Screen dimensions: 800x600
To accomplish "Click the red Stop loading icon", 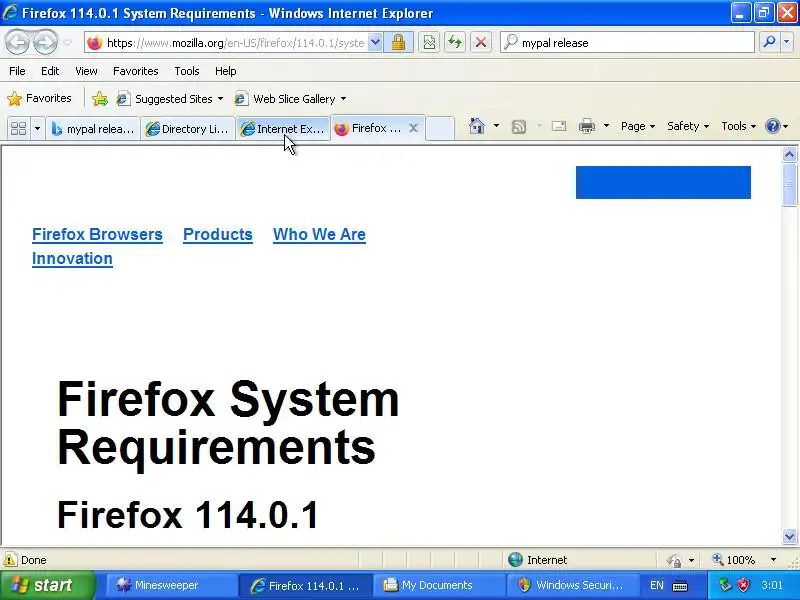I will 481,43.
